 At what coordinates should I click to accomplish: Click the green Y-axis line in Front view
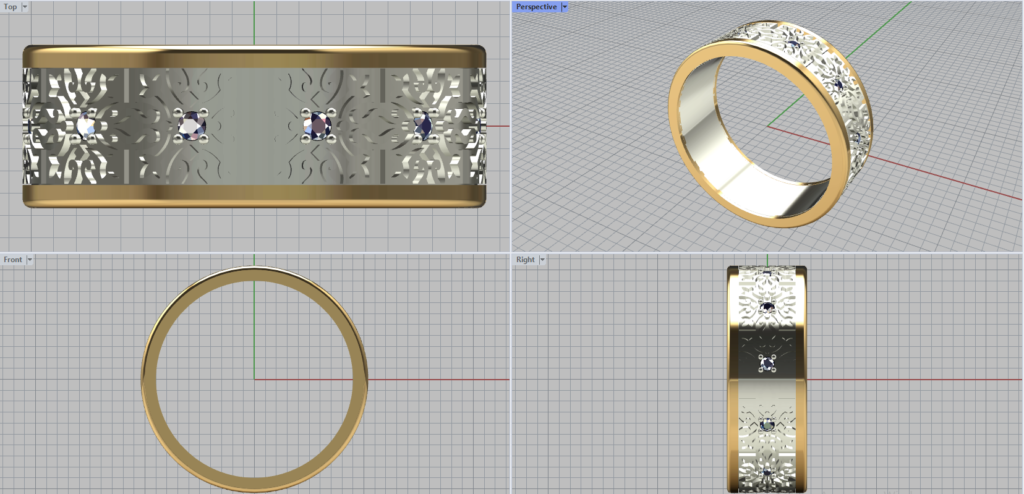coord(254,330)
